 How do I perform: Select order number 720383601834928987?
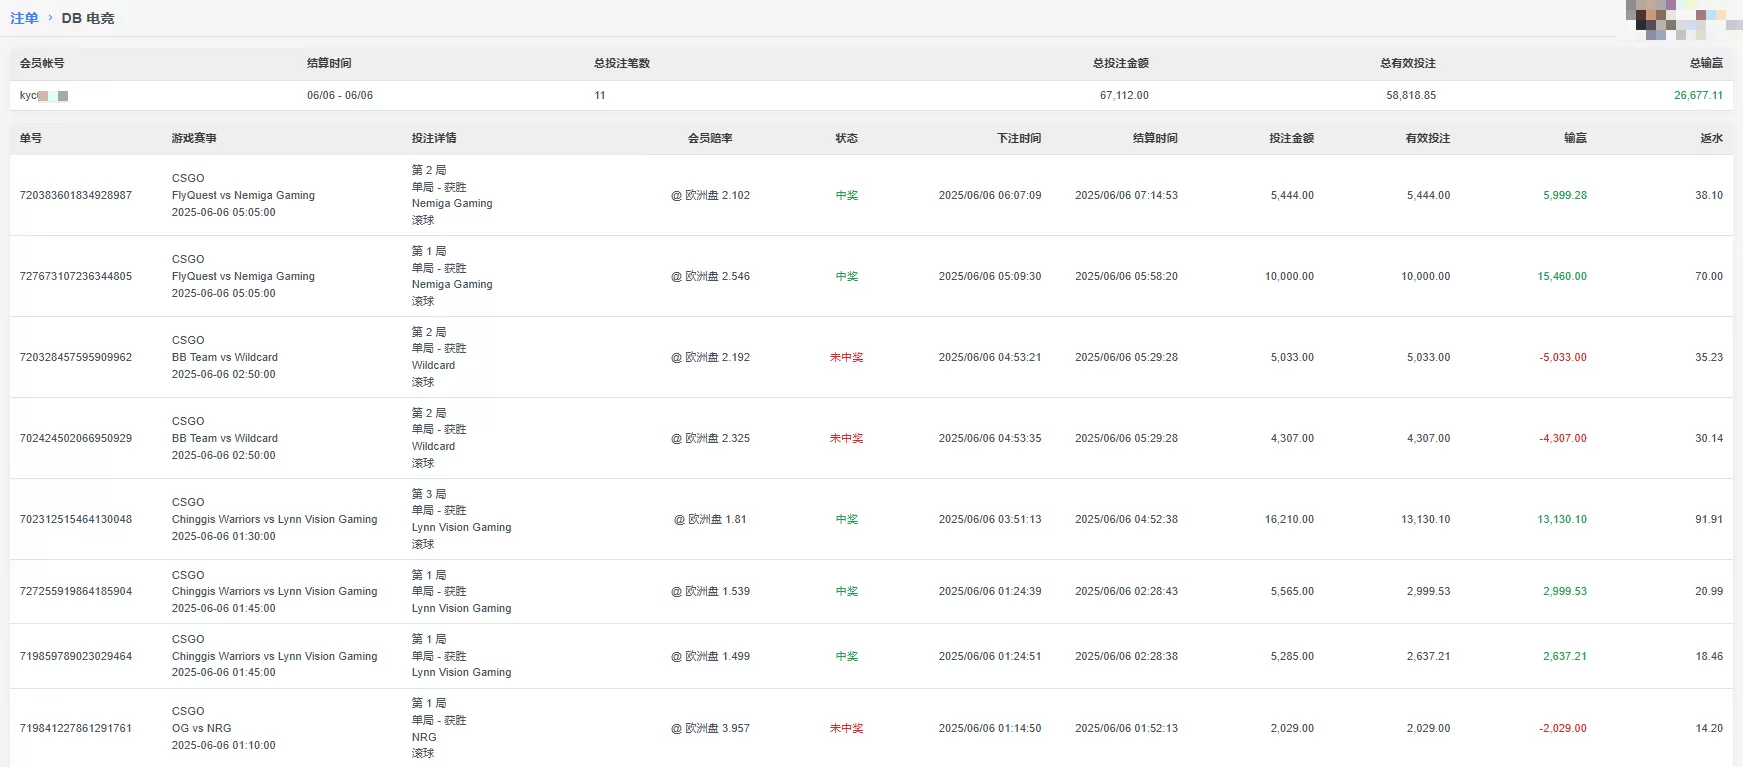[x=76, y=196]
